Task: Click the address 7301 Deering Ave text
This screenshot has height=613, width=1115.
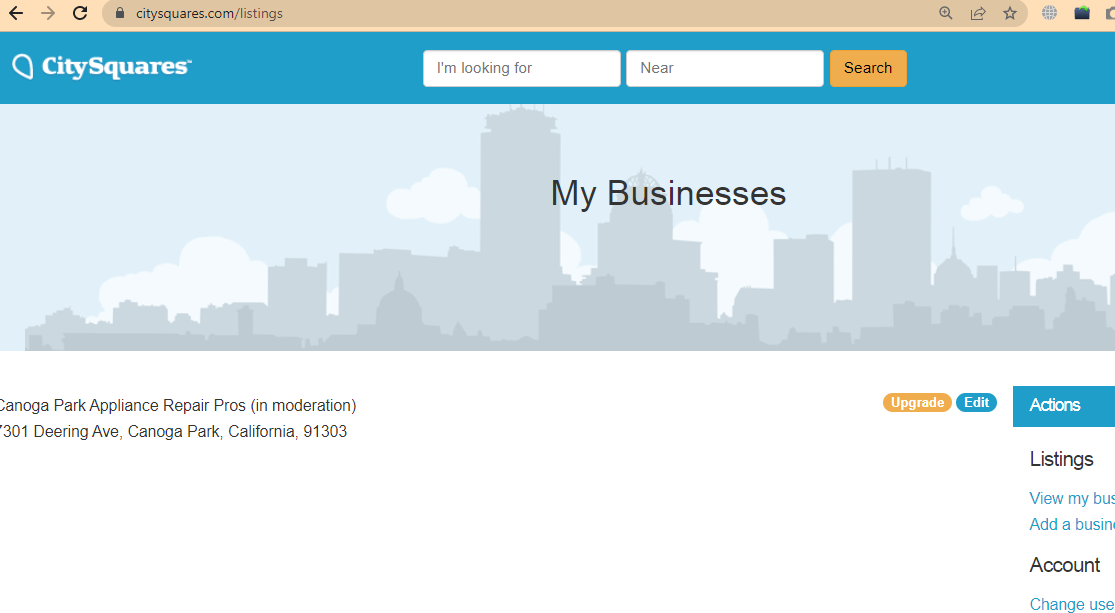Action: click(x=174, y=432)
